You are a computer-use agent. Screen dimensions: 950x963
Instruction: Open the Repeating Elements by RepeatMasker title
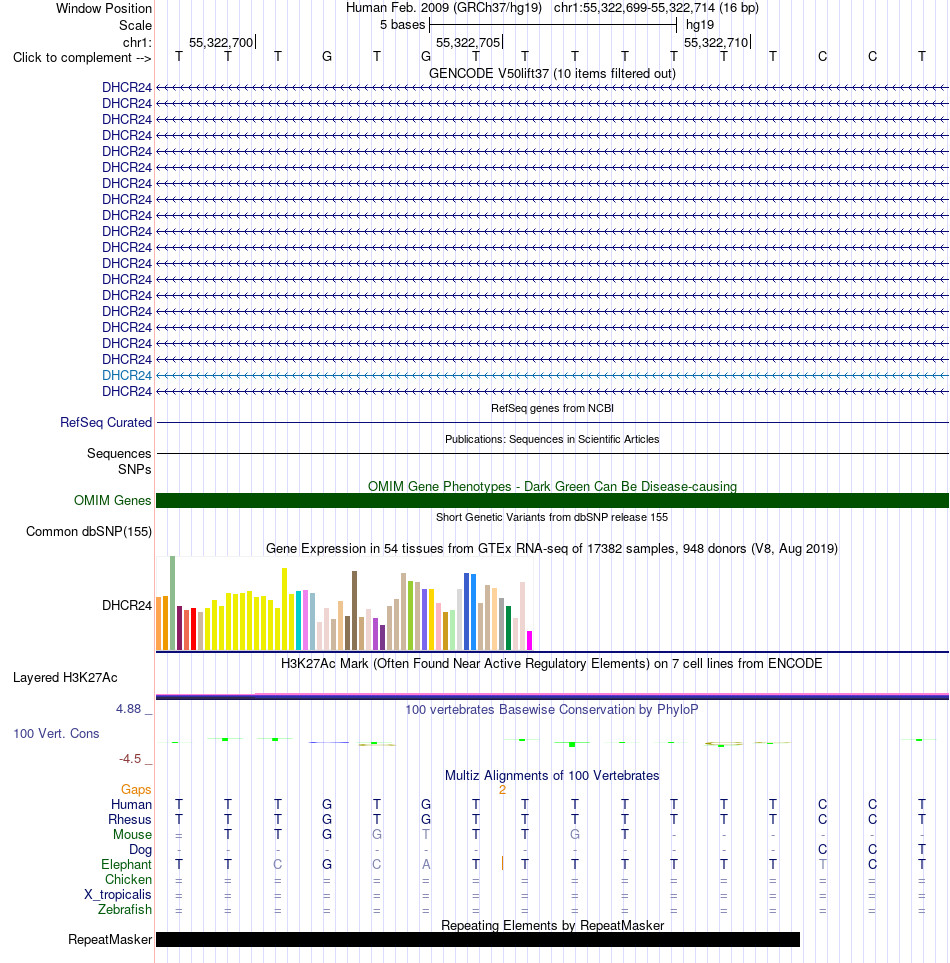click(x=552, y=926)
